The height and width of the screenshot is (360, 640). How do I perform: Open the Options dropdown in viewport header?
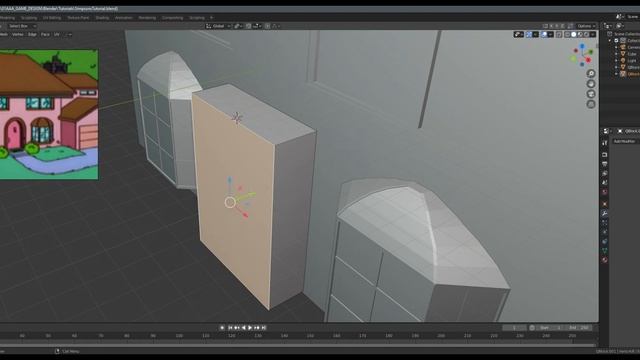click(586, 26)
